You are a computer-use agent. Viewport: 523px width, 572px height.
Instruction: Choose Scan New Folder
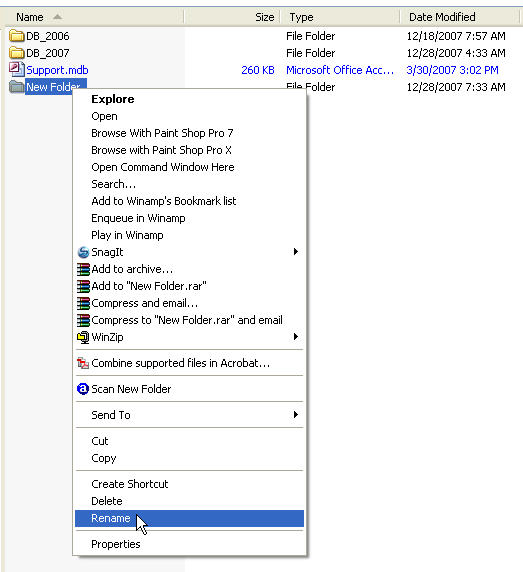pos(190,389)
